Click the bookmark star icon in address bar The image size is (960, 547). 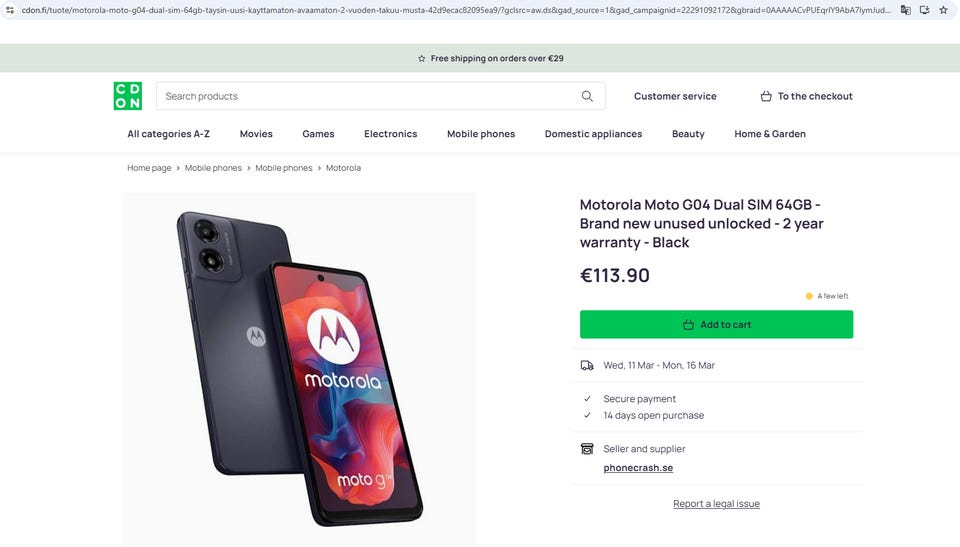click(x=943, y=10)
